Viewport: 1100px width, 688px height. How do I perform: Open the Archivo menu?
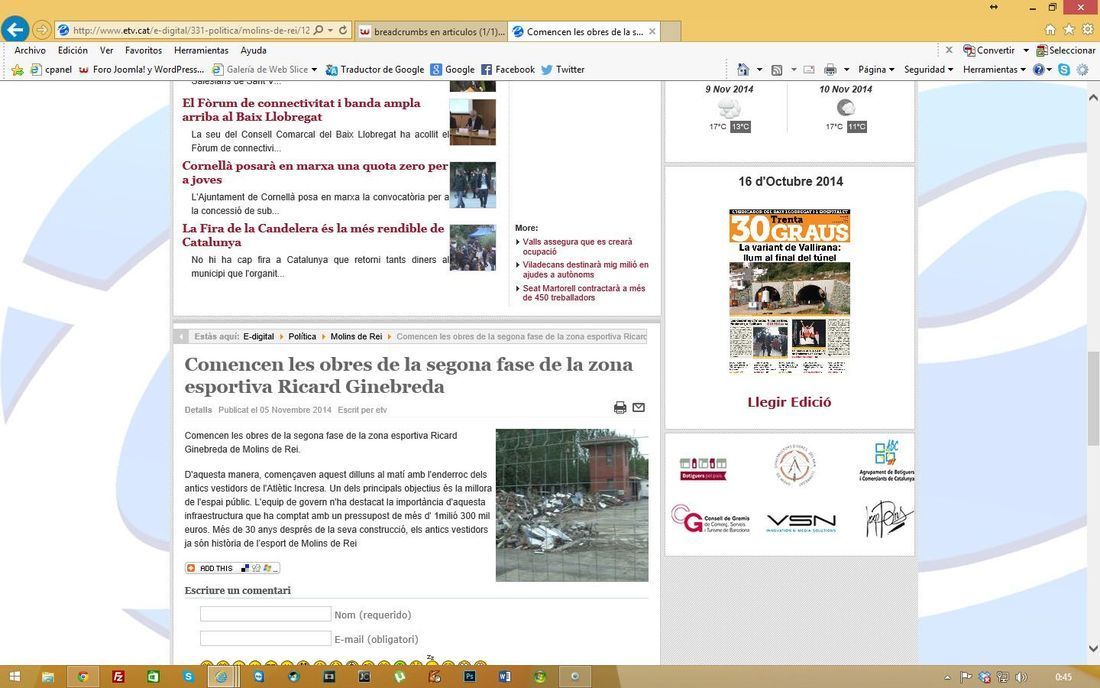tap(30, 50)
